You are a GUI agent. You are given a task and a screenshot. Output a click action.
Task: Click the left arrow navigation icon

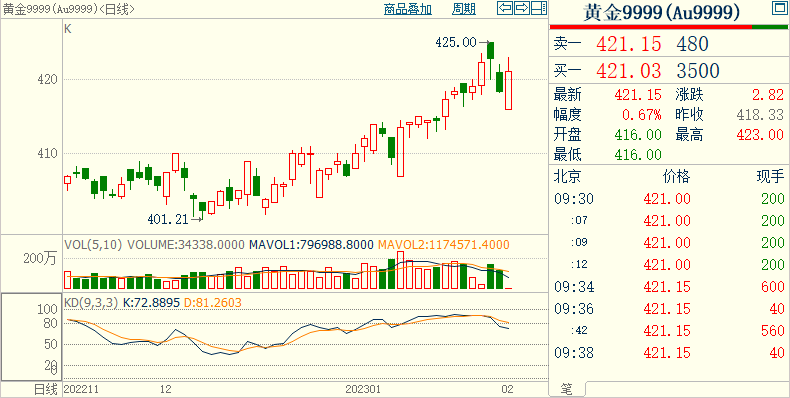coord(505,8)
